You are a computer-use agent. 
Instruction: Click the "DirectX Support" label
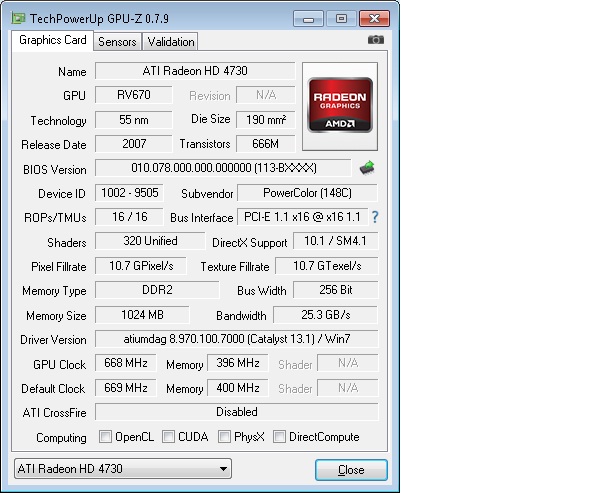(250, 243)
